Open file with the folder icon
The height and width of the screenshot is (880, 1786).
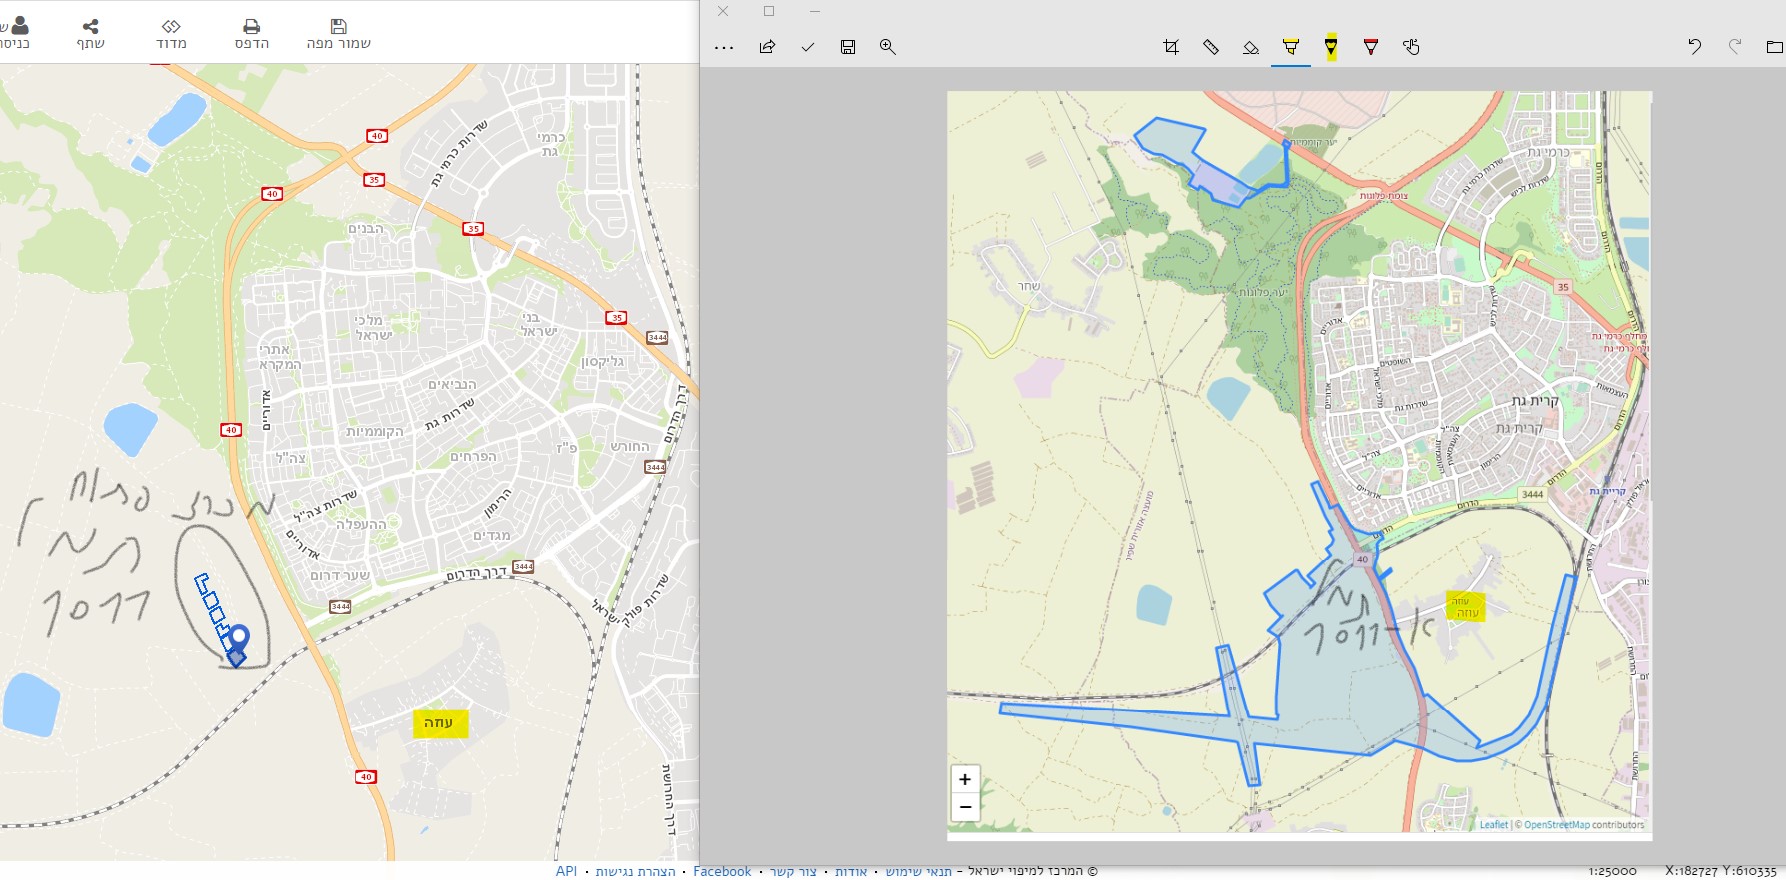(1775, 47)
